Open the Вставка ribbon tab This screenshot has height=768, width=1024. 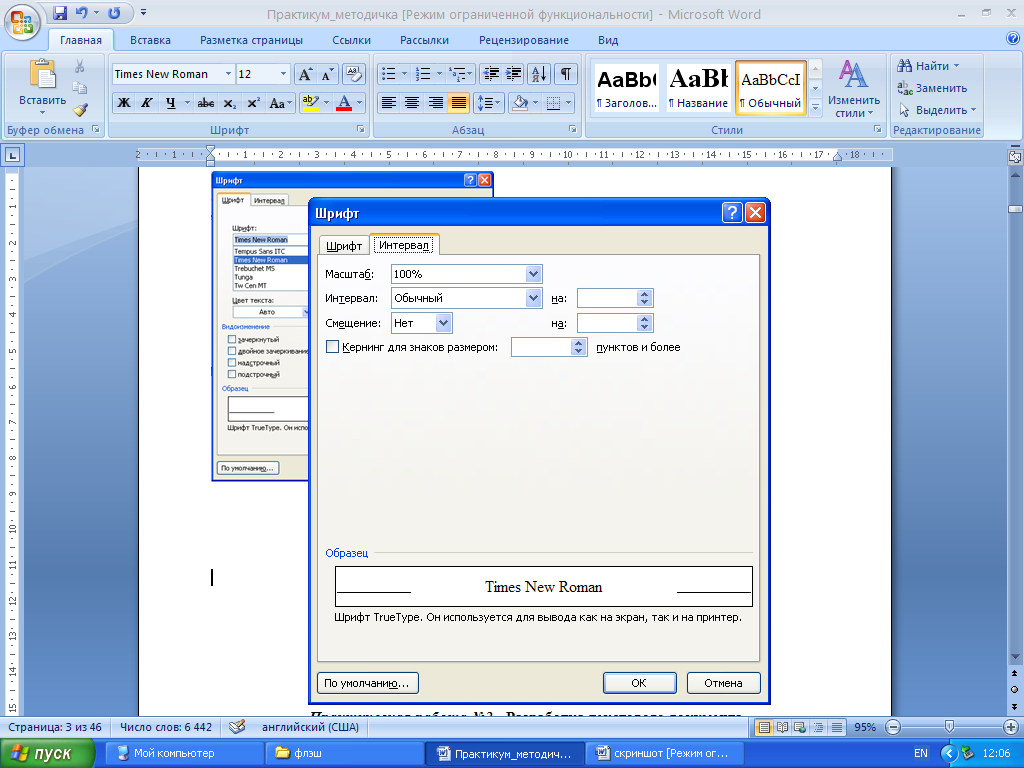click(150, 40)
